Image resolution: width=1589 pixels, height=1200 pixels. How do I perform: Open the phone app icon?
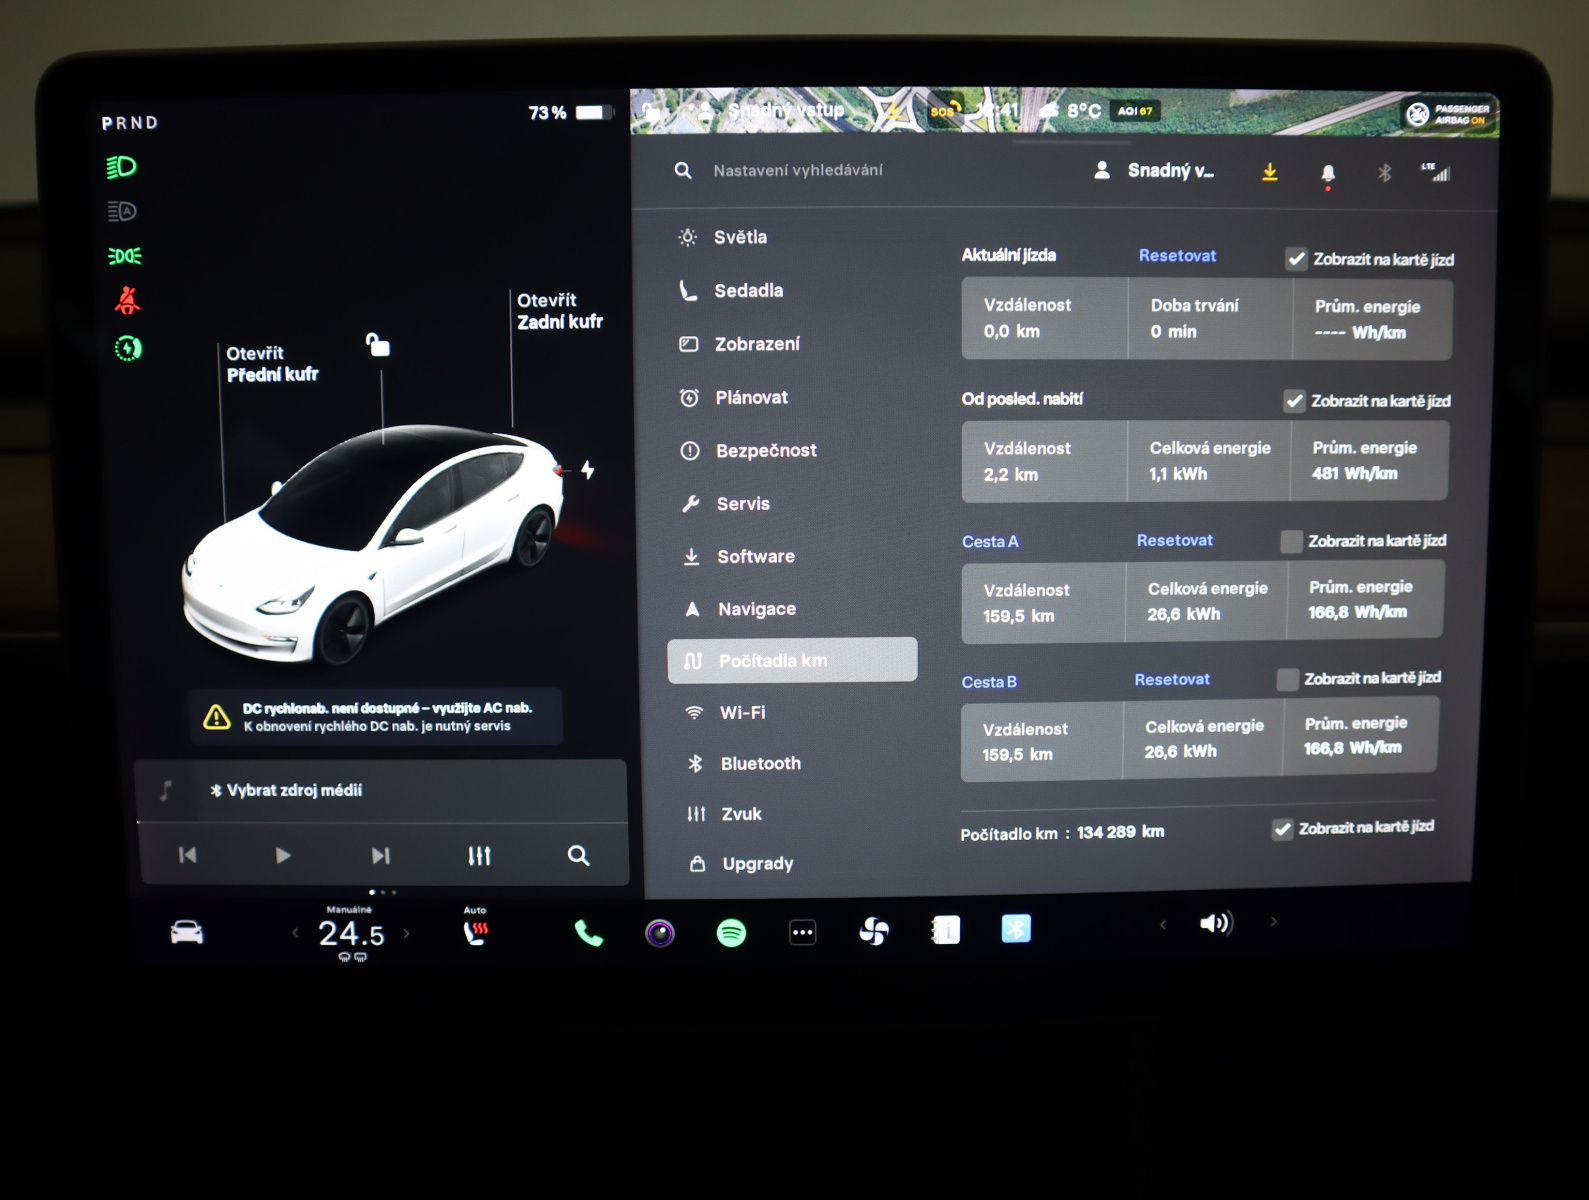588,933
